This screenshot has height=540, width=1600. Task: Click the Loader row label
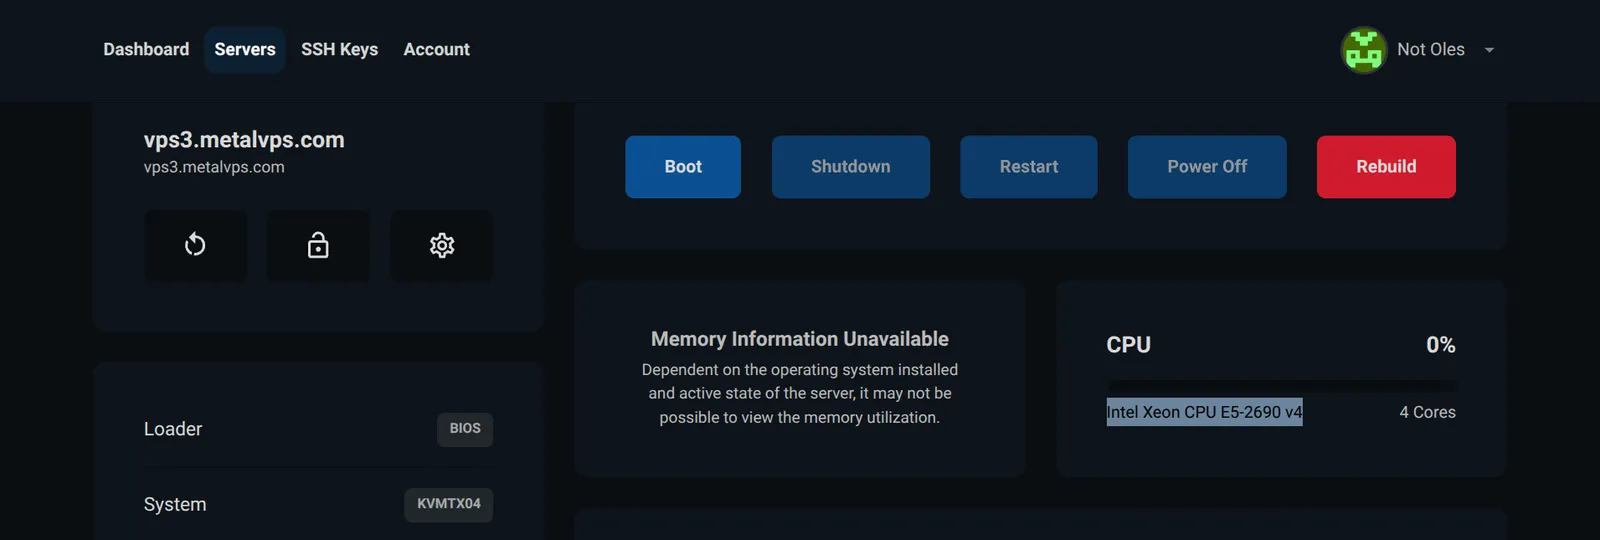[x=173, y=429]
